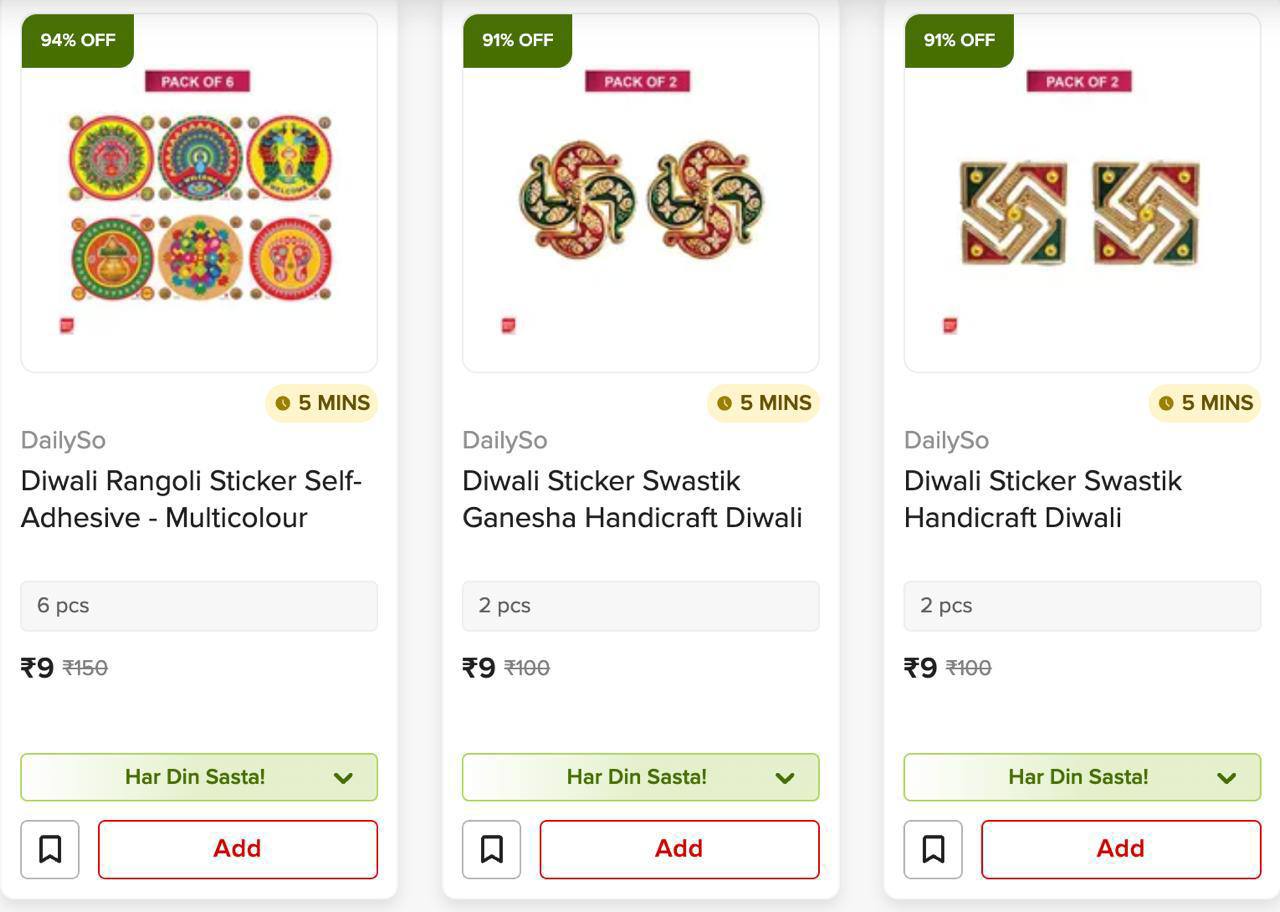Screen dimensions: 1280x912
Task: Click the 94% OFF discount badge
Action: 78,40
